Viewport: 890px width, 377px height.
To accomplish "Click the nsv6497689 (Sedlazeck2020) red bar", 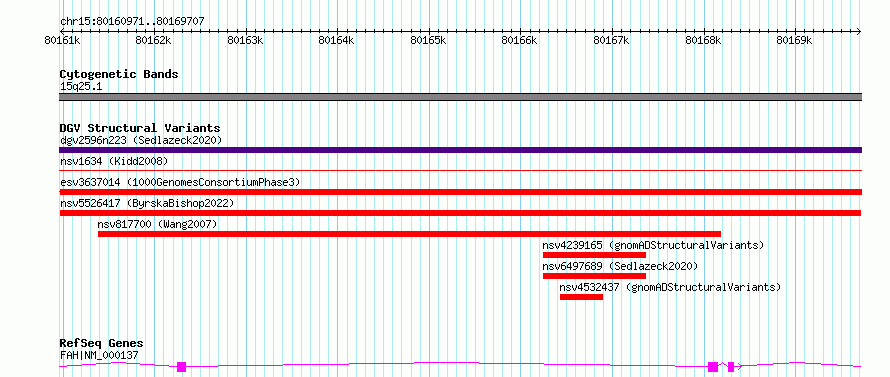I will click(x=594, y=276).
